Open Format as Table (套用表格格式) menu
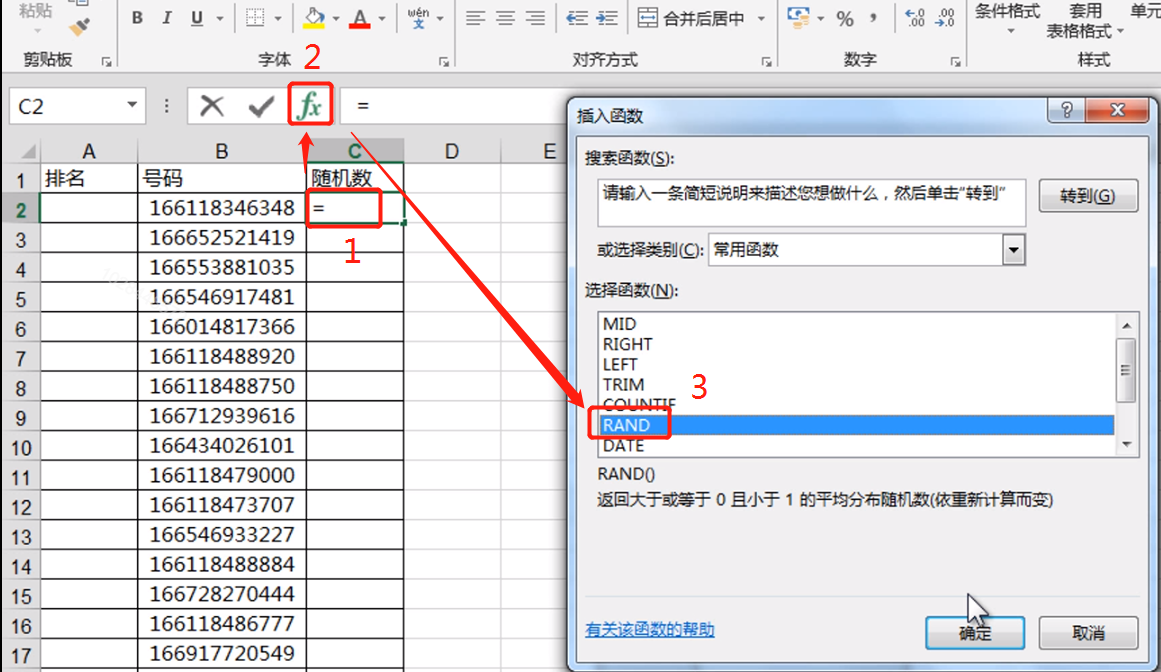Viewport: 1161px width, 672px height. pos(1084,21)
